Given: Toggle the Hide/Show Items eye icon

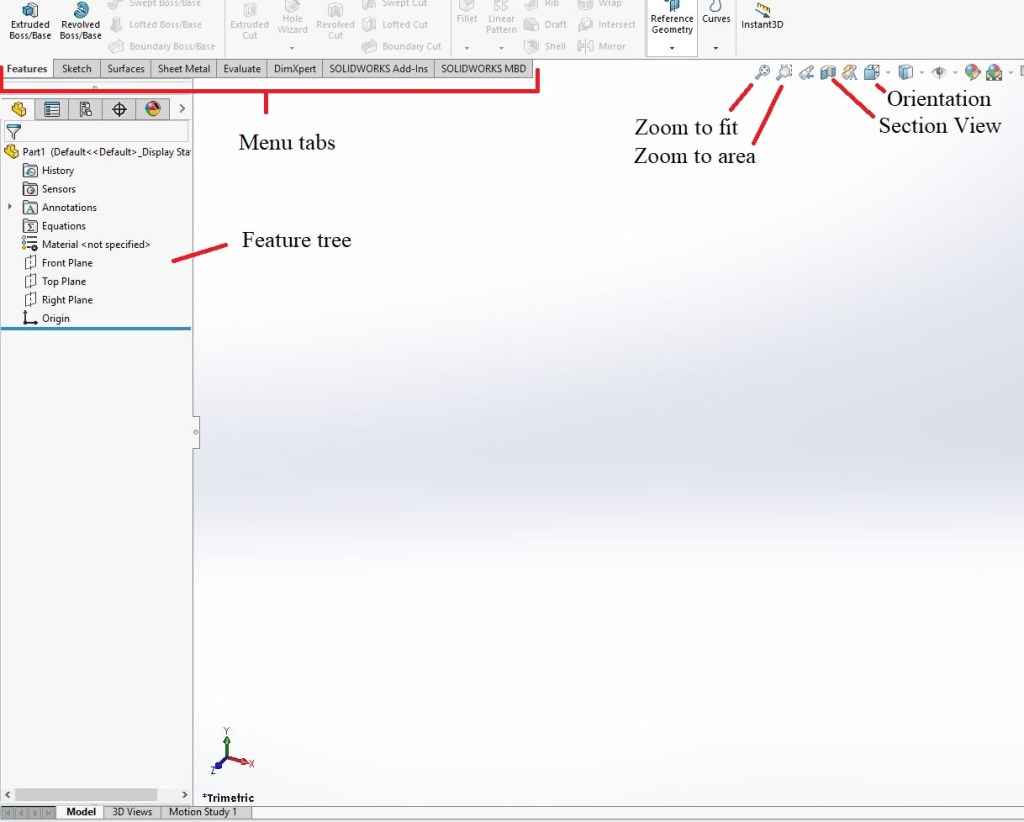Looking at the screenshot, I should 938,72.
